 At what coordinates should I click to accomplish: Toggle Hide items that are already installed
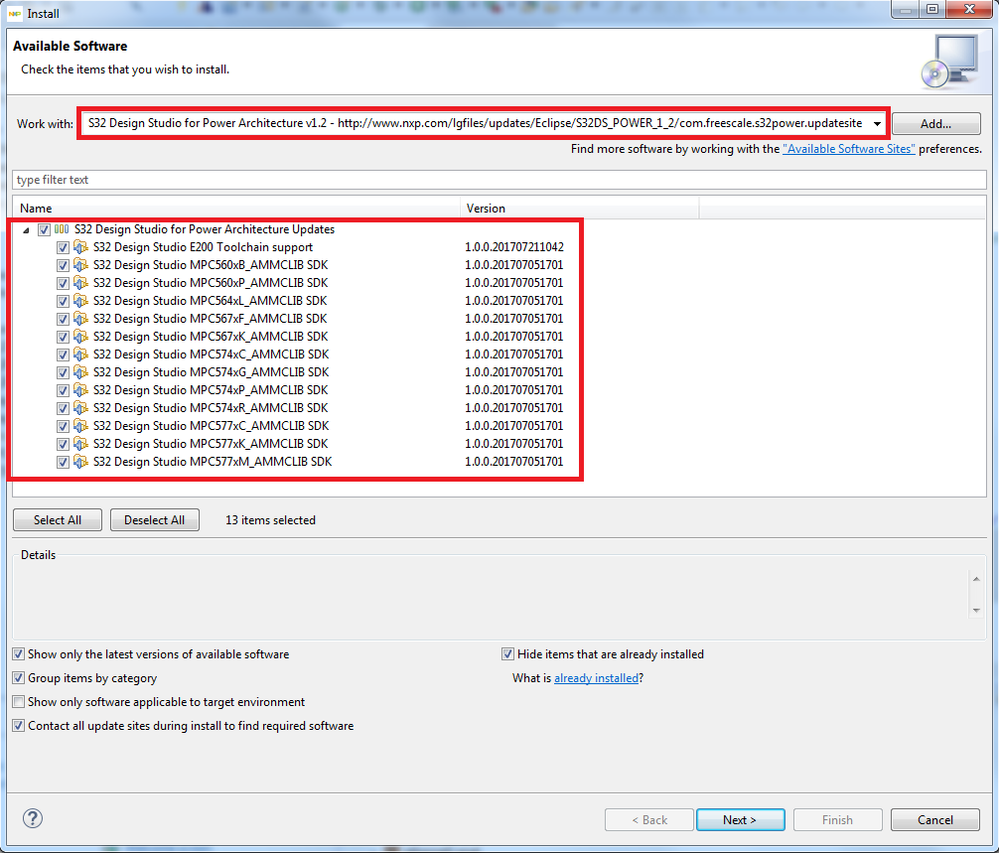[x=508, y=654]
